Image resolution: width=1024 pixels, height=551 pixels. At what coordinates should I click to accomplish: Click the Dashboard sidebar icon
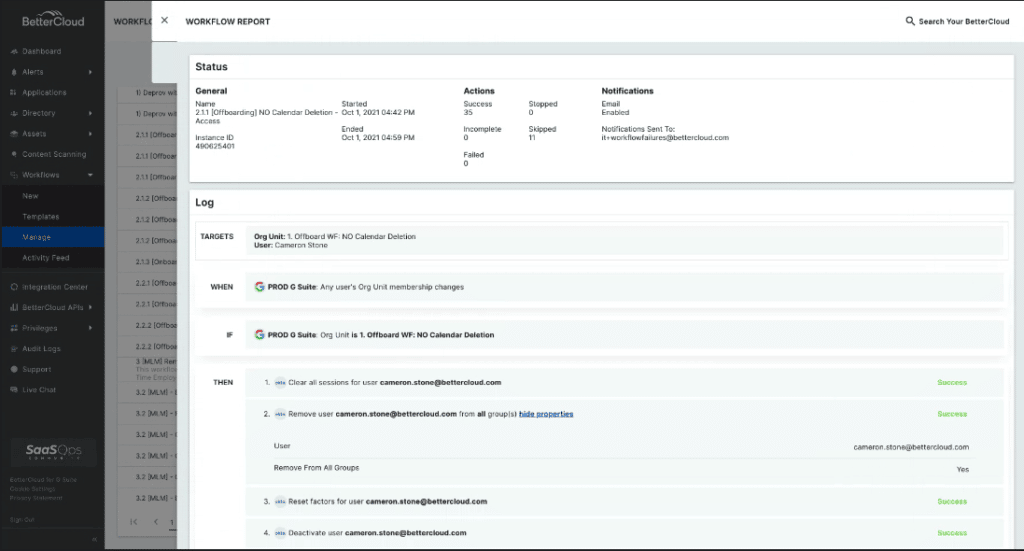coord(14,52)
